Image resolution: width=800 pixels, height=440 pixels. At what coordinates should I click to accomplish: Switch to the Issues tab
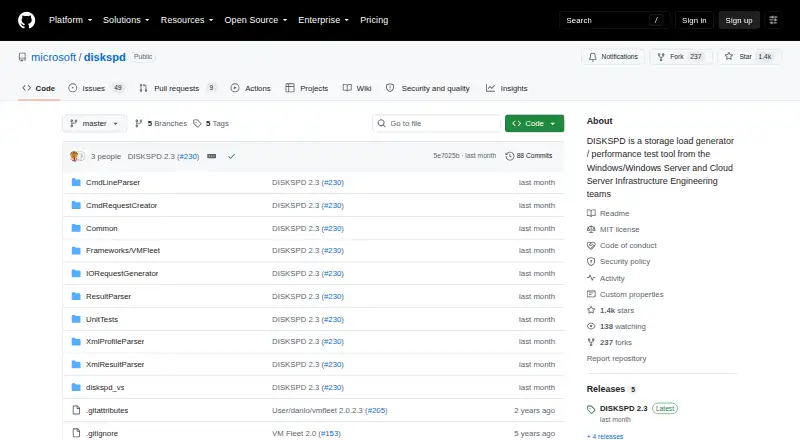click(x=96, y=88)
